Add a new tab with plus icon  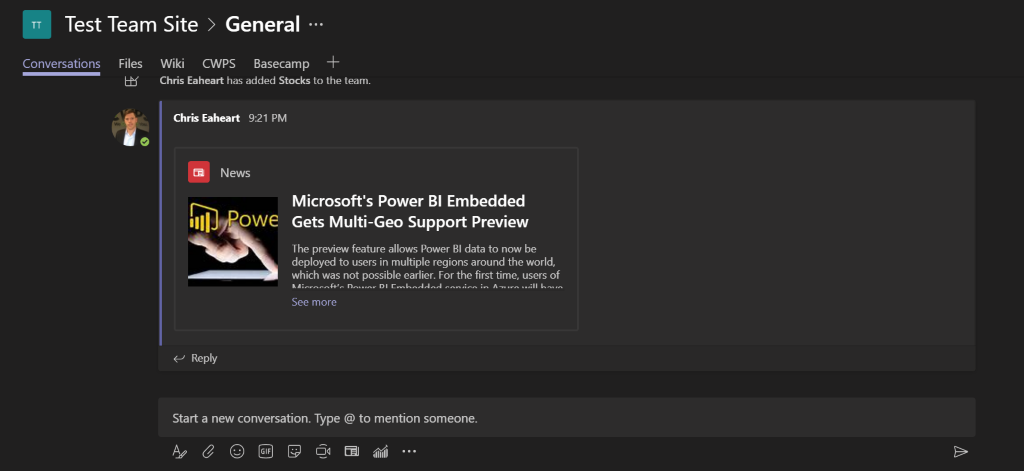tap(334, 63)
